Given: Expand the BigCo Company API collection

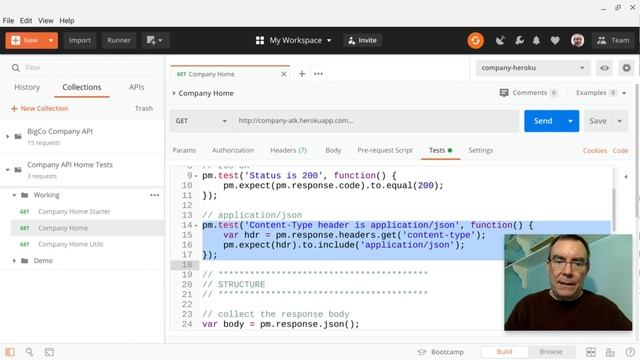Looking at the screenshot, I should pos(8,136).
